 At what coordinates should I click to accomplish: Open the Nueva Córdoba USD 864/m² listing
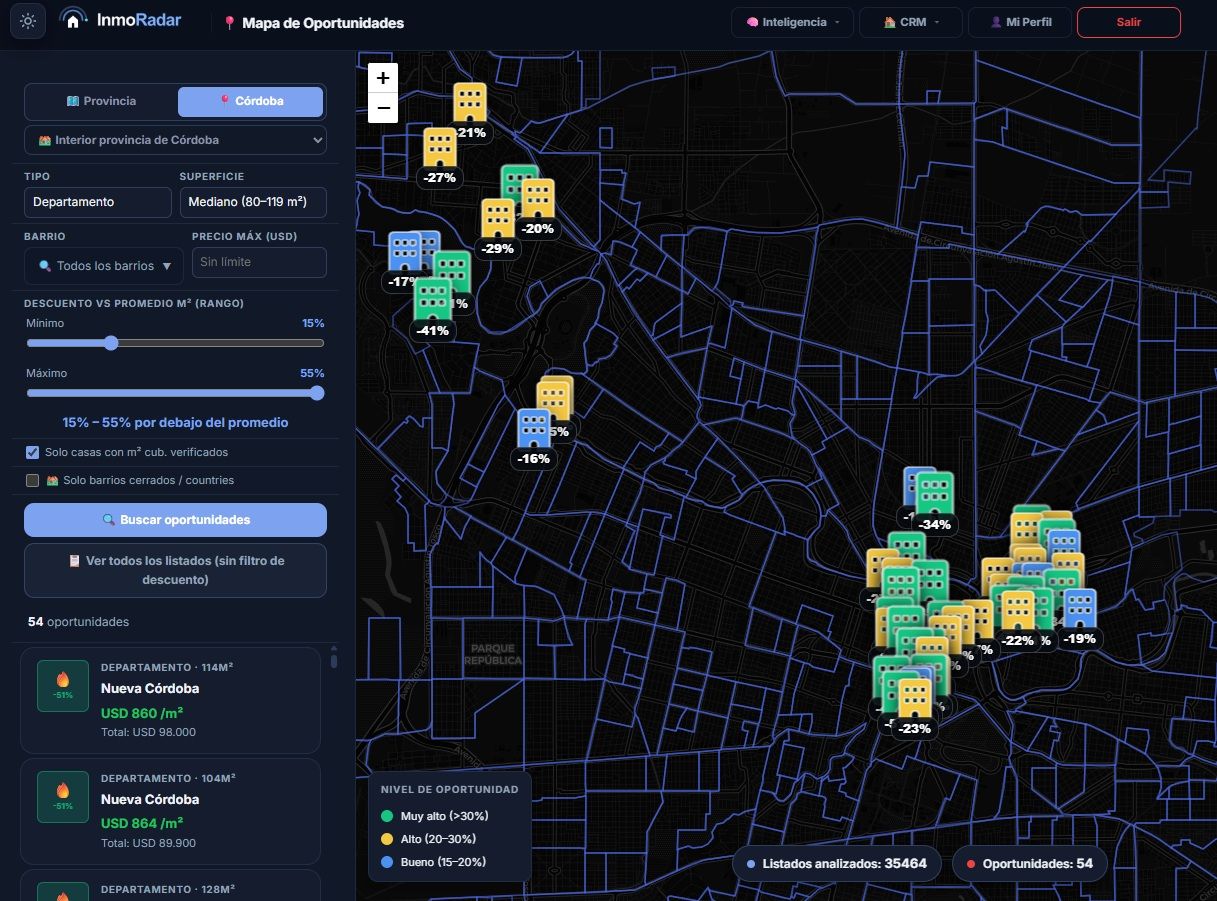coord(170,811)
